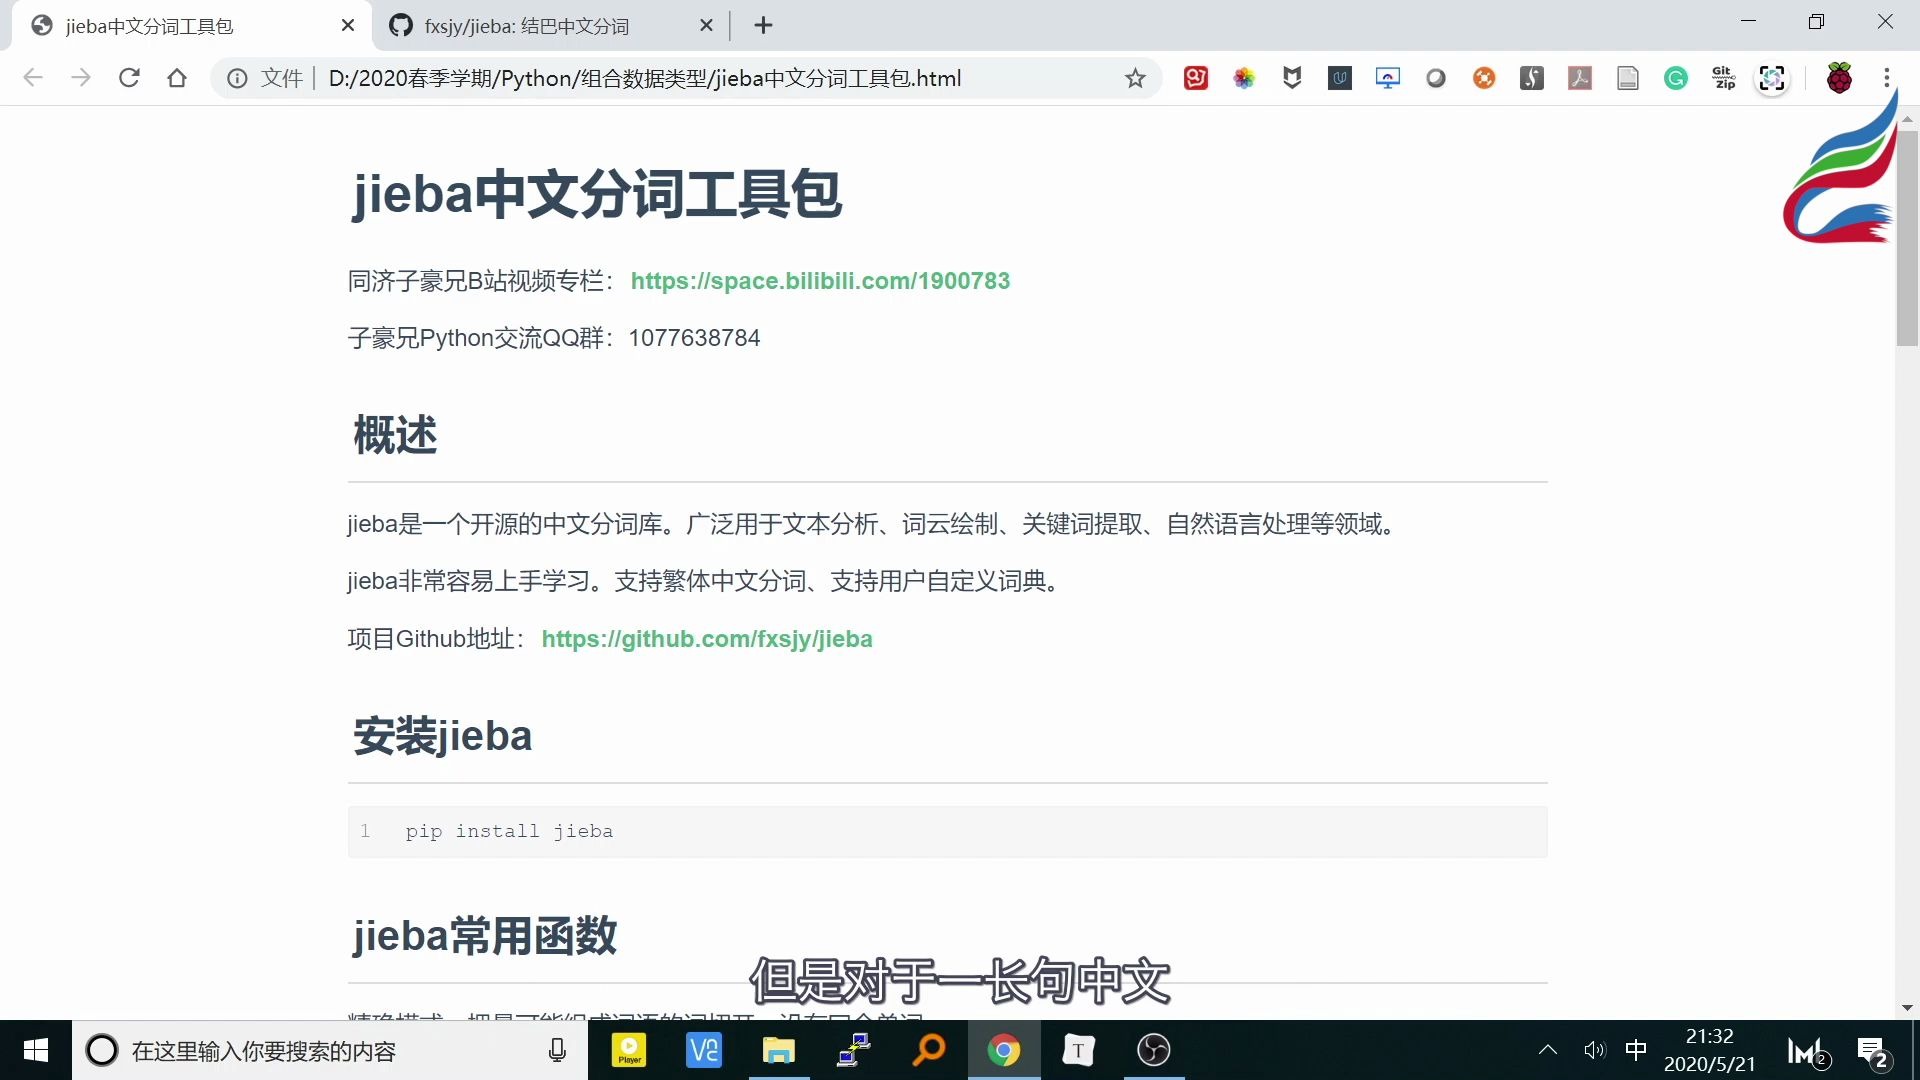This screenshot has height=1080, width=1920.
Task: Click the scrollbar up arrow
Action: point(1907,119)
